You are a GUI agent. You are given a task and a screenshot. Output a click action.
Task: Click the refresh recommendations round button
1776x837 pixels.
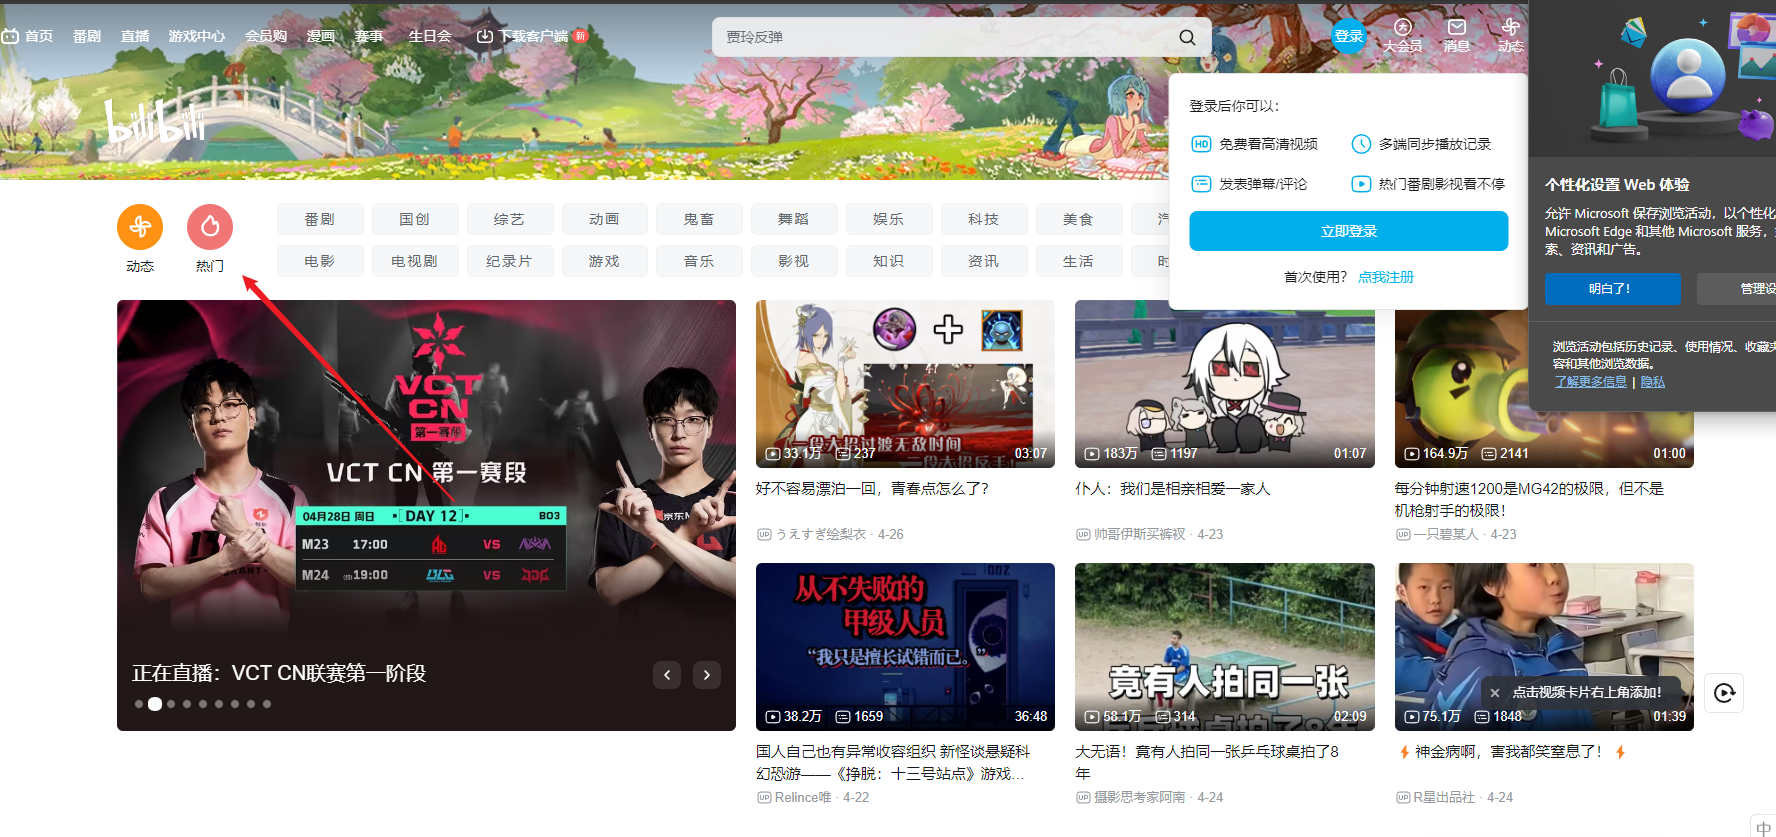click(x=1724, y=693)
